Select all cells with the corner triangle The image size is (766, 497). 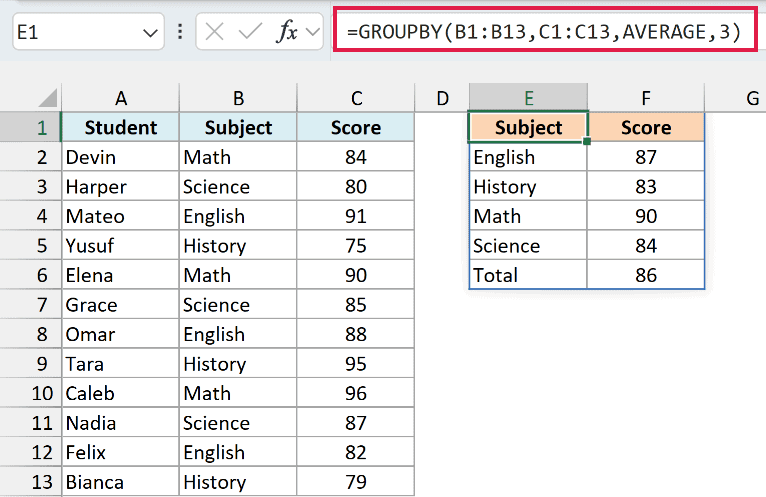[48, 97]
